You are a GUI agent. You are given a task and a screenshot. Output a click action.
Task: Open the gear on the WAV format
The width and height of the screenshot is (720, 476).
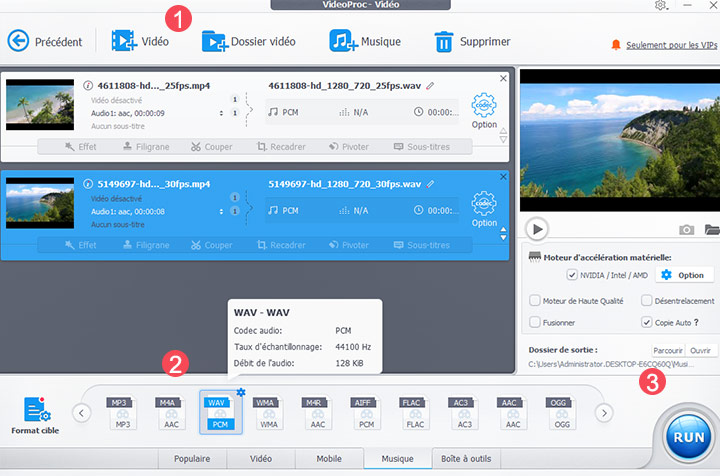pyautogui.click(x=241, y=392)
